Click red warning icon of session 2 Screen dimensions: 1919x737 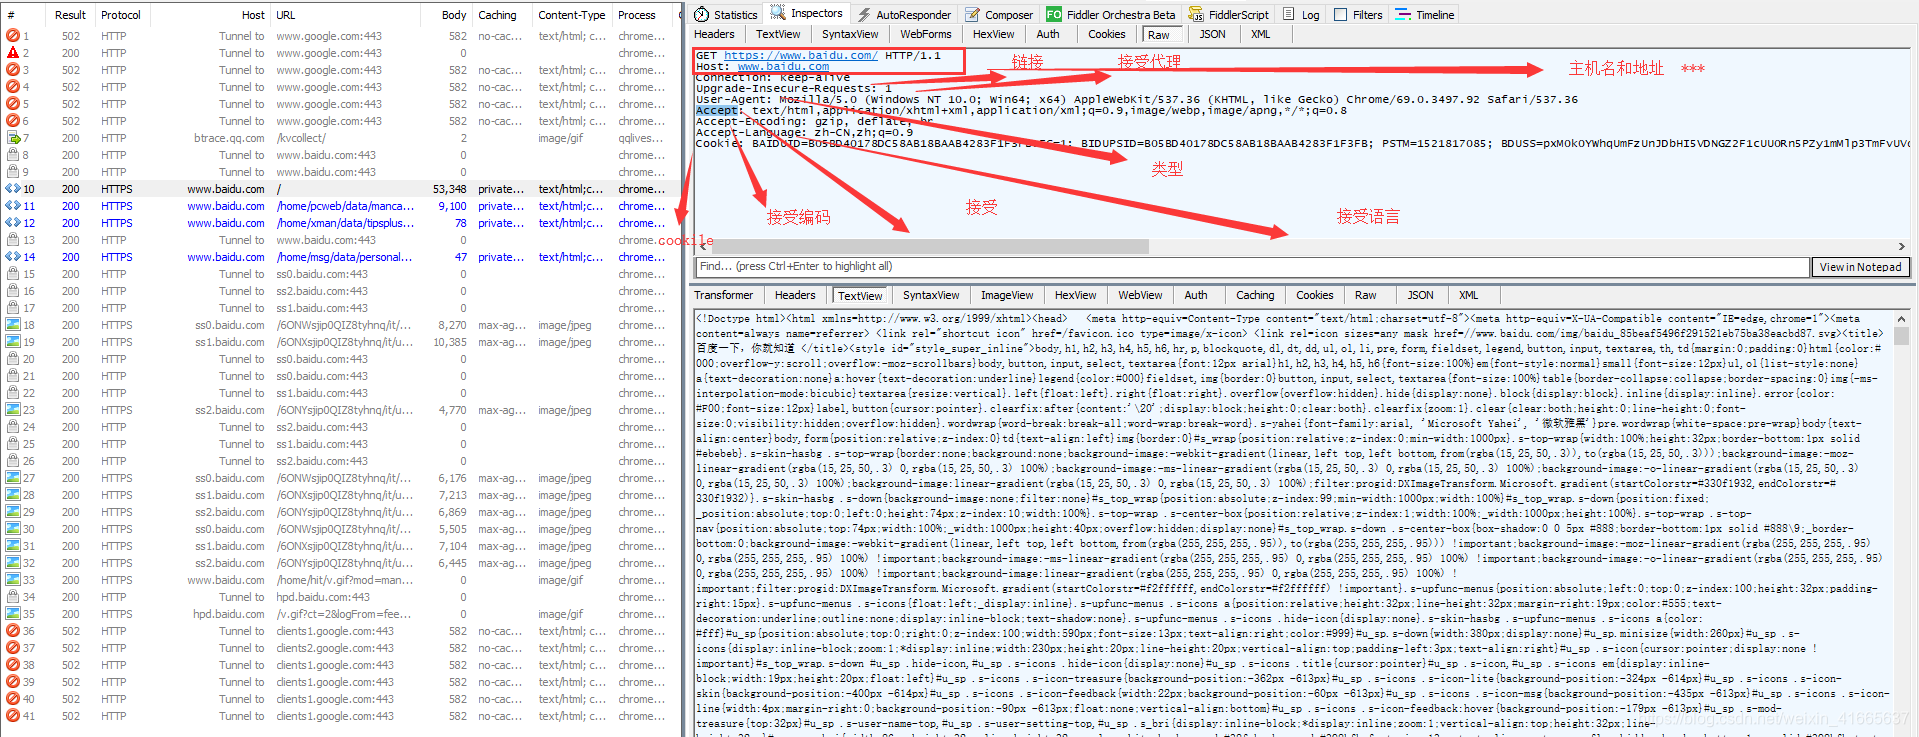[x=13, y=53]
